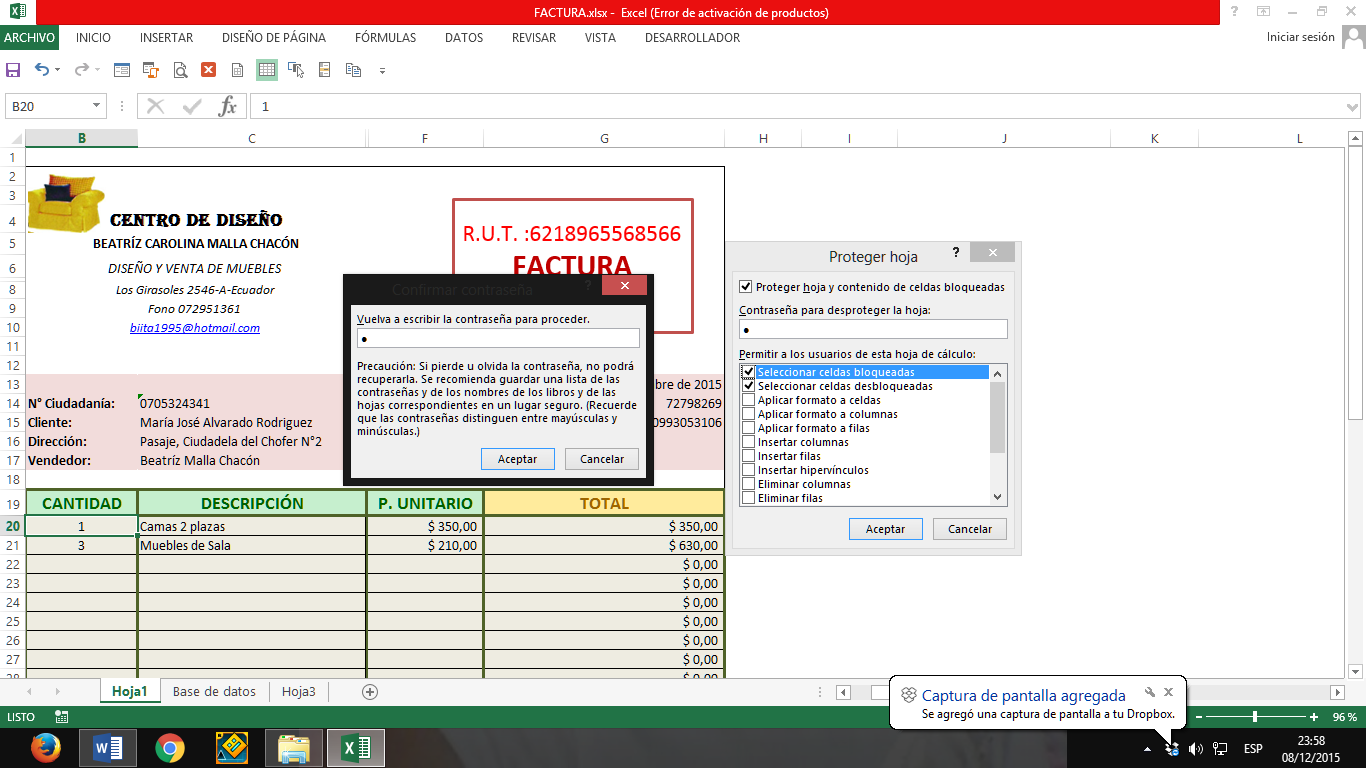Click the red X icon in quick access toolbar
Image resolution: width=1366 pixels, height=768 pixels.
208,70
